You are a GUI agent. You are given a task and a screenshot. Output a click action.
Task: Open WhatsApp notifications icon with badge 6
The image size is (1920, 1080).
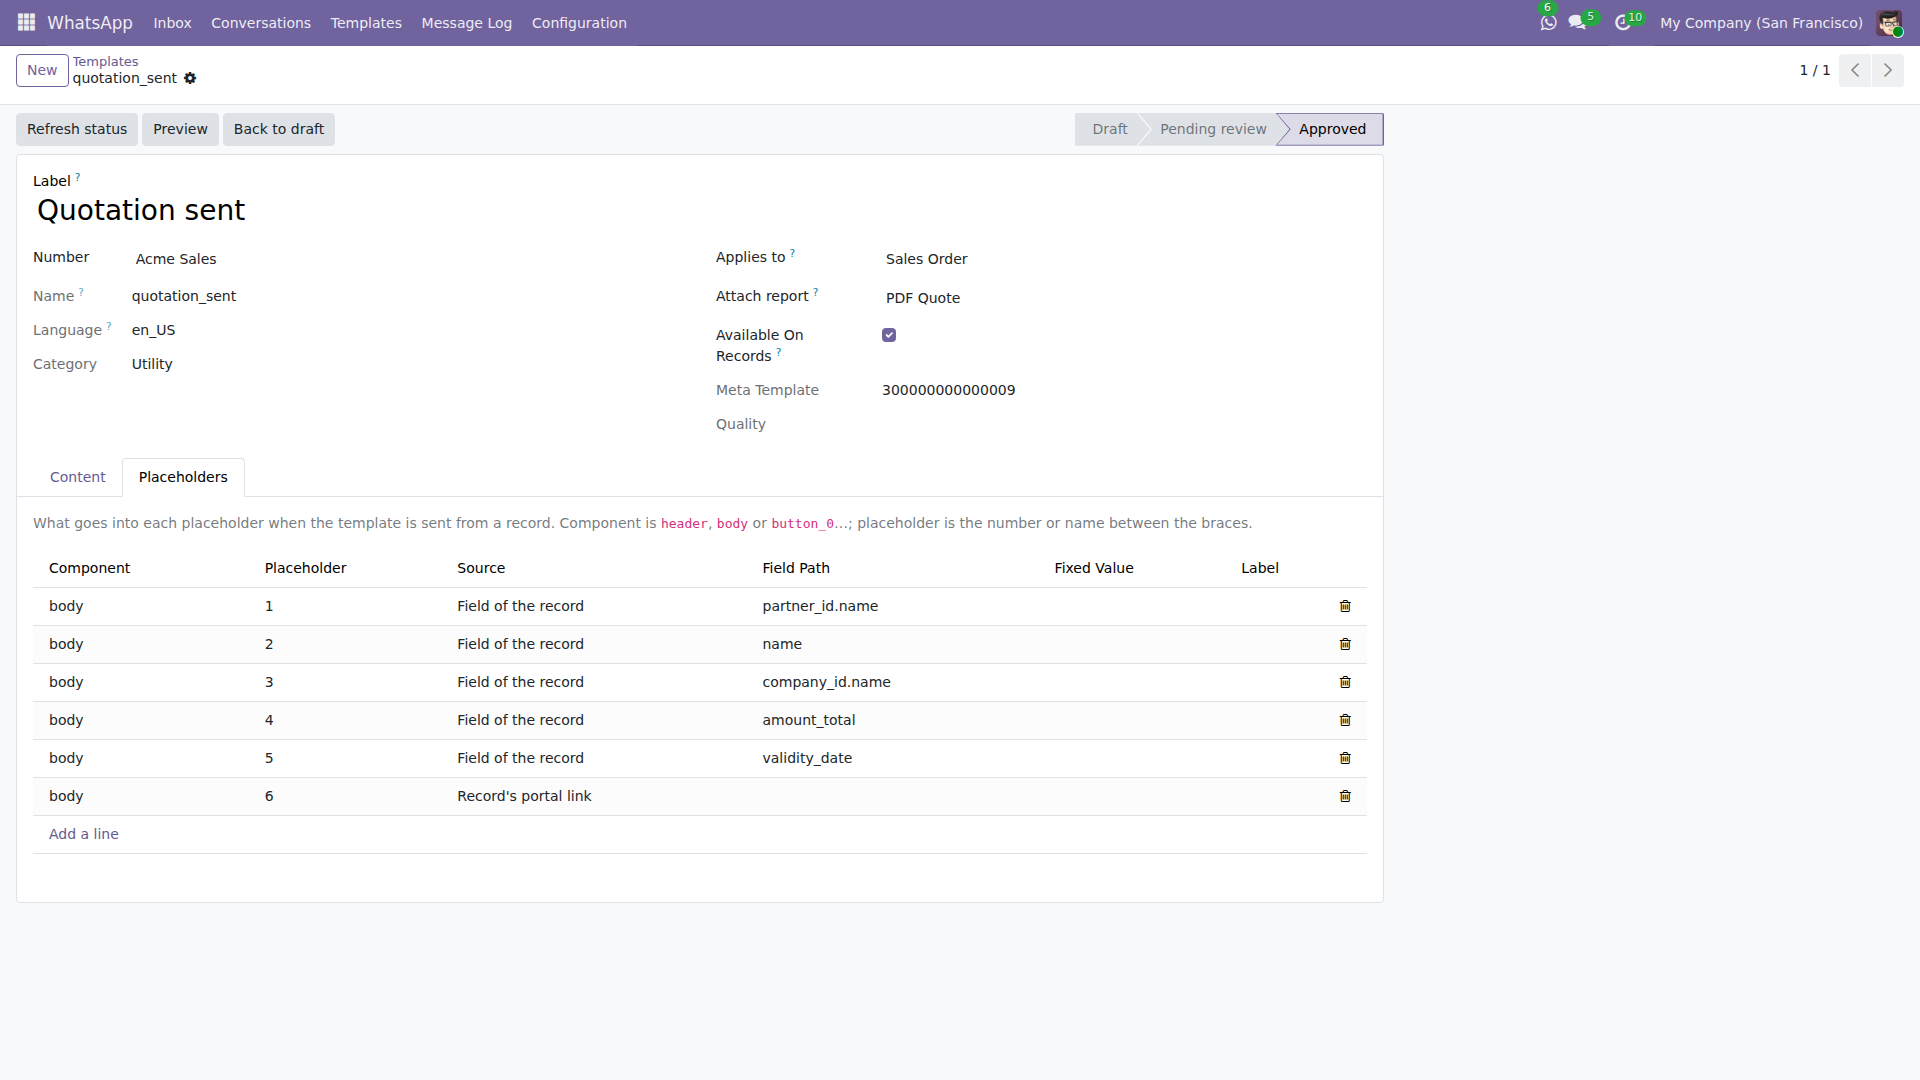pyautogui.click(x=1548, y=22)
